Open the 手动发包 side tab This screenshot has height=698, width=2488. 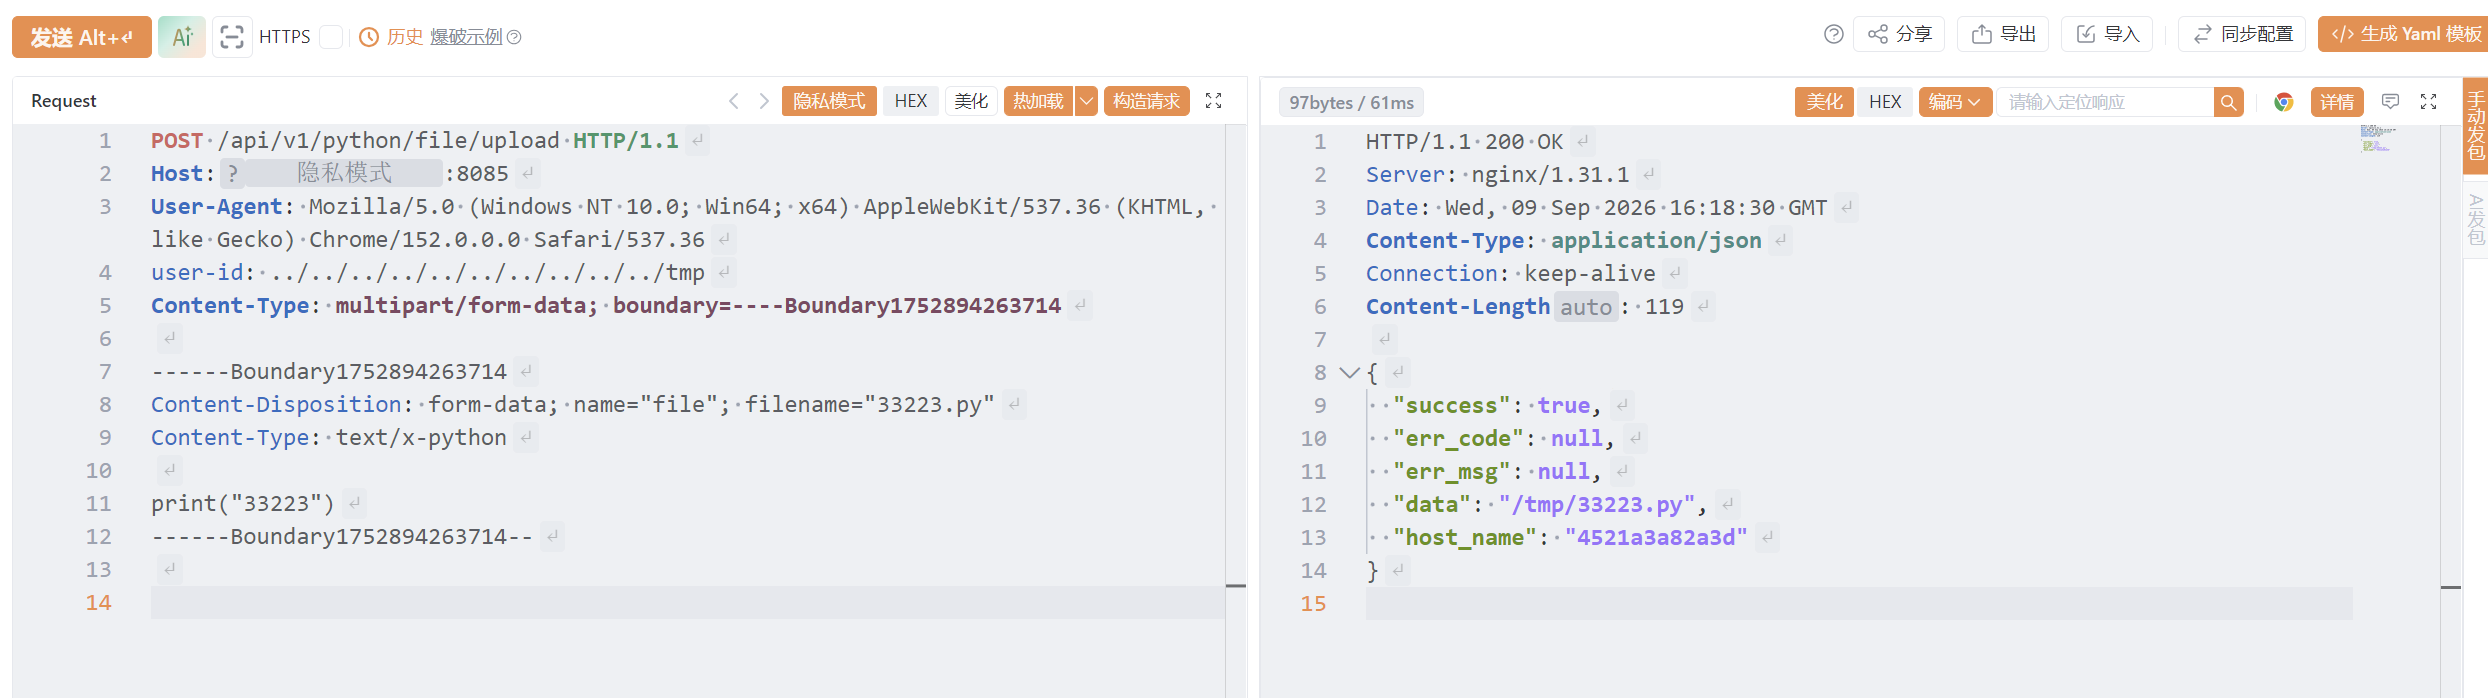click(x=2475, y=125)
